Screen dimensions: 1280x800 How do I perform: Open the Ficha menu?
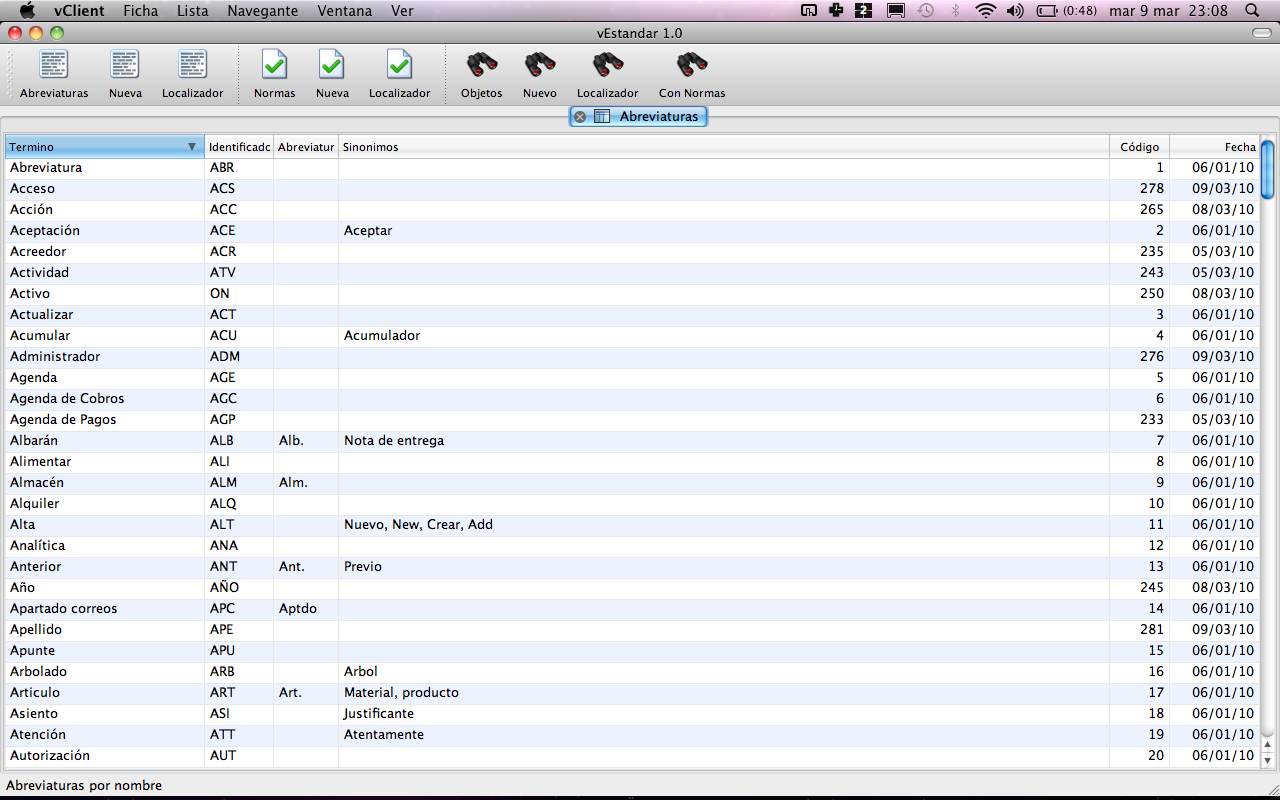(x=141, y=11)
